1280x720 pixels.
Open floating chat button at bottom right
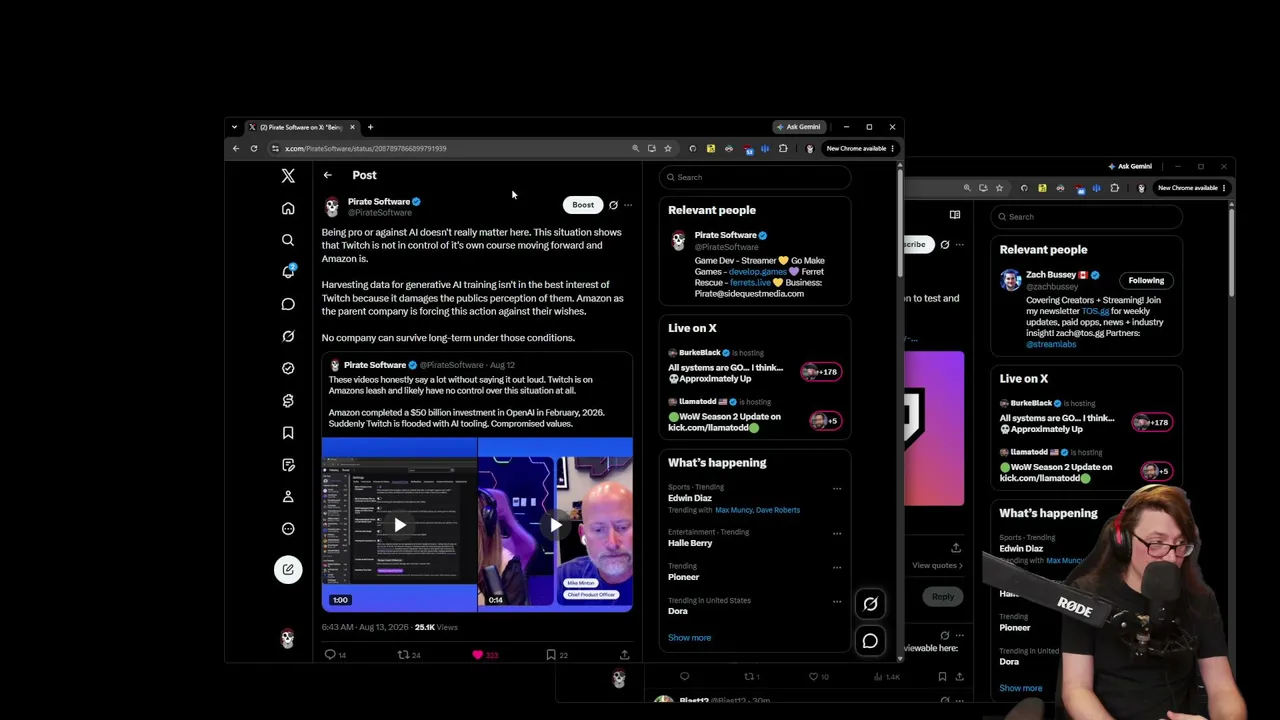click(x=870, y=641)
